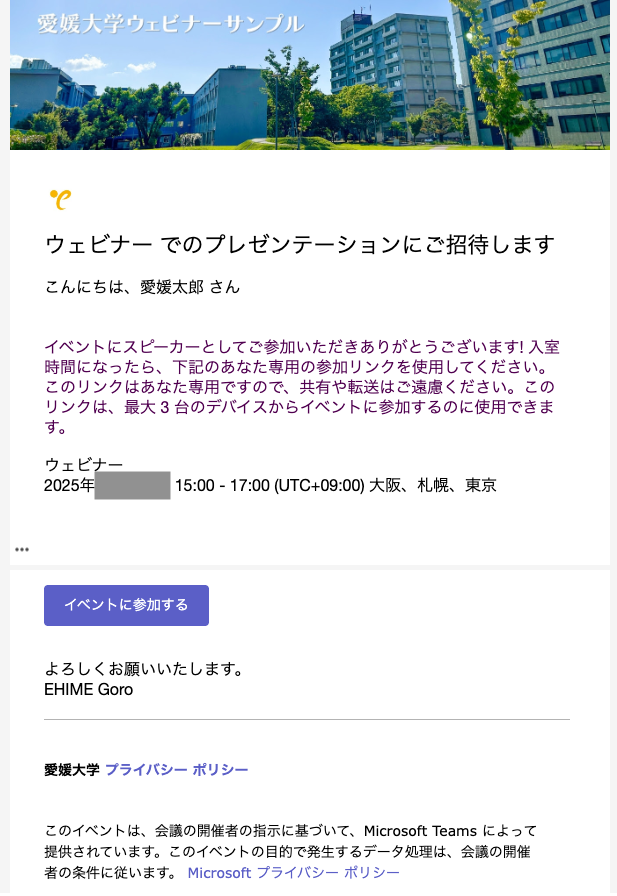This screenshot has height=896, width=617.
Task: Click the ご招待します invitation heading
Action: [x=300, y=244]
